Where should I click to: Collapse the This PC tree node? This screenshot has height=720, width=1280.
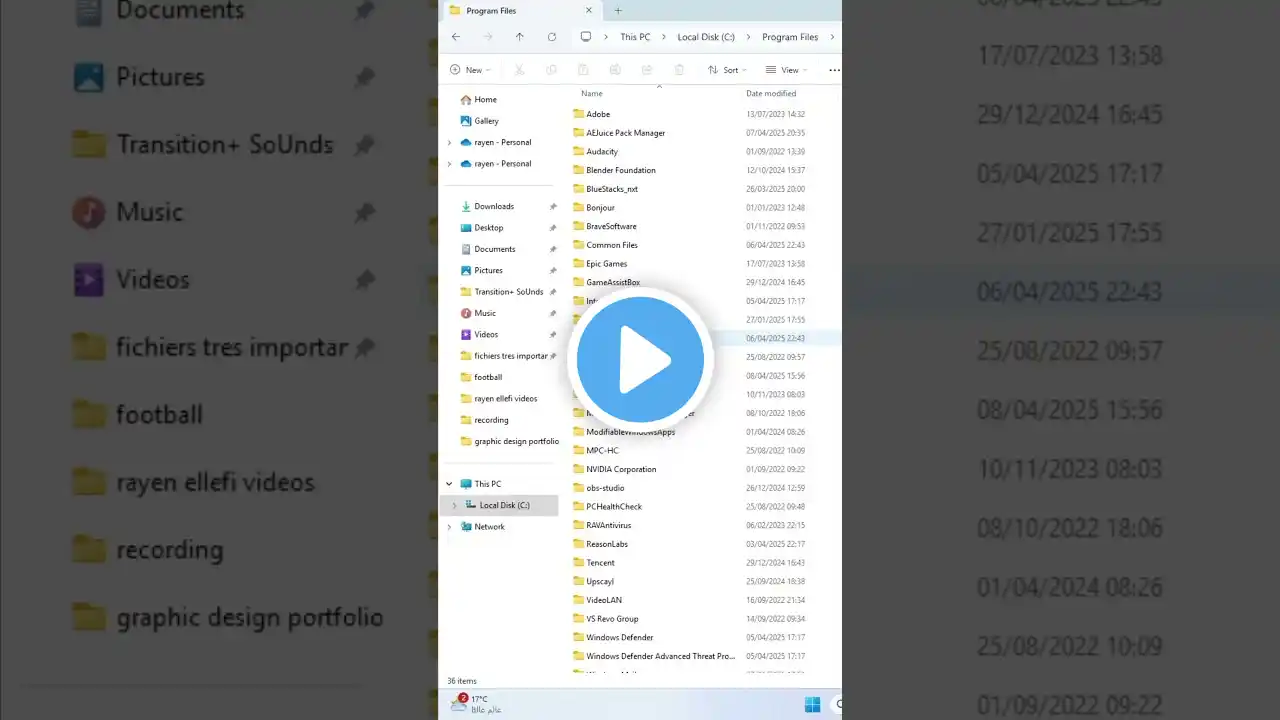click(x=449, y=484)
